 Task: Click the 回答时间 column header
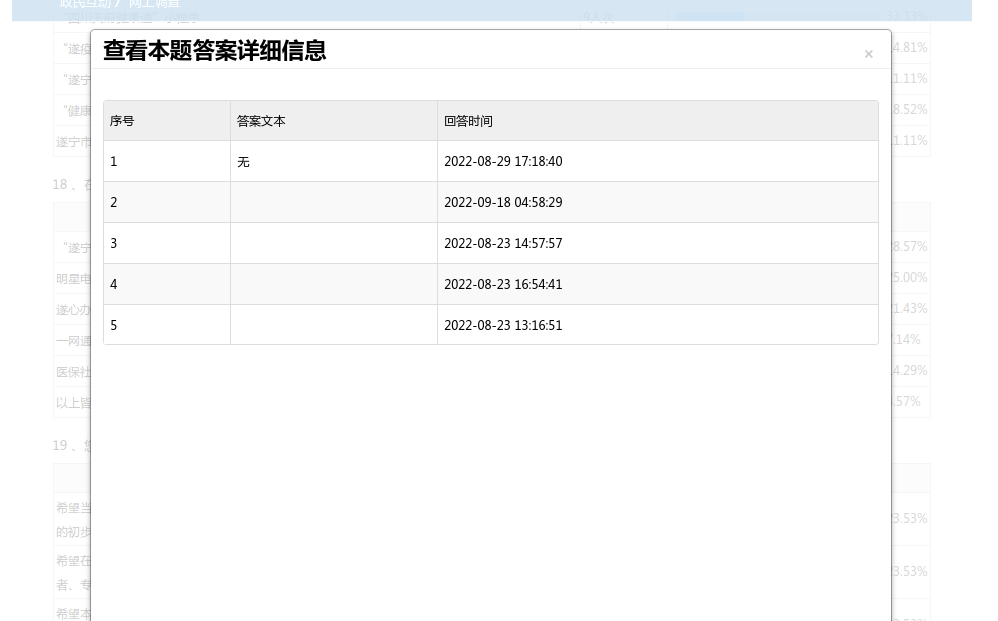coord(468,121)
